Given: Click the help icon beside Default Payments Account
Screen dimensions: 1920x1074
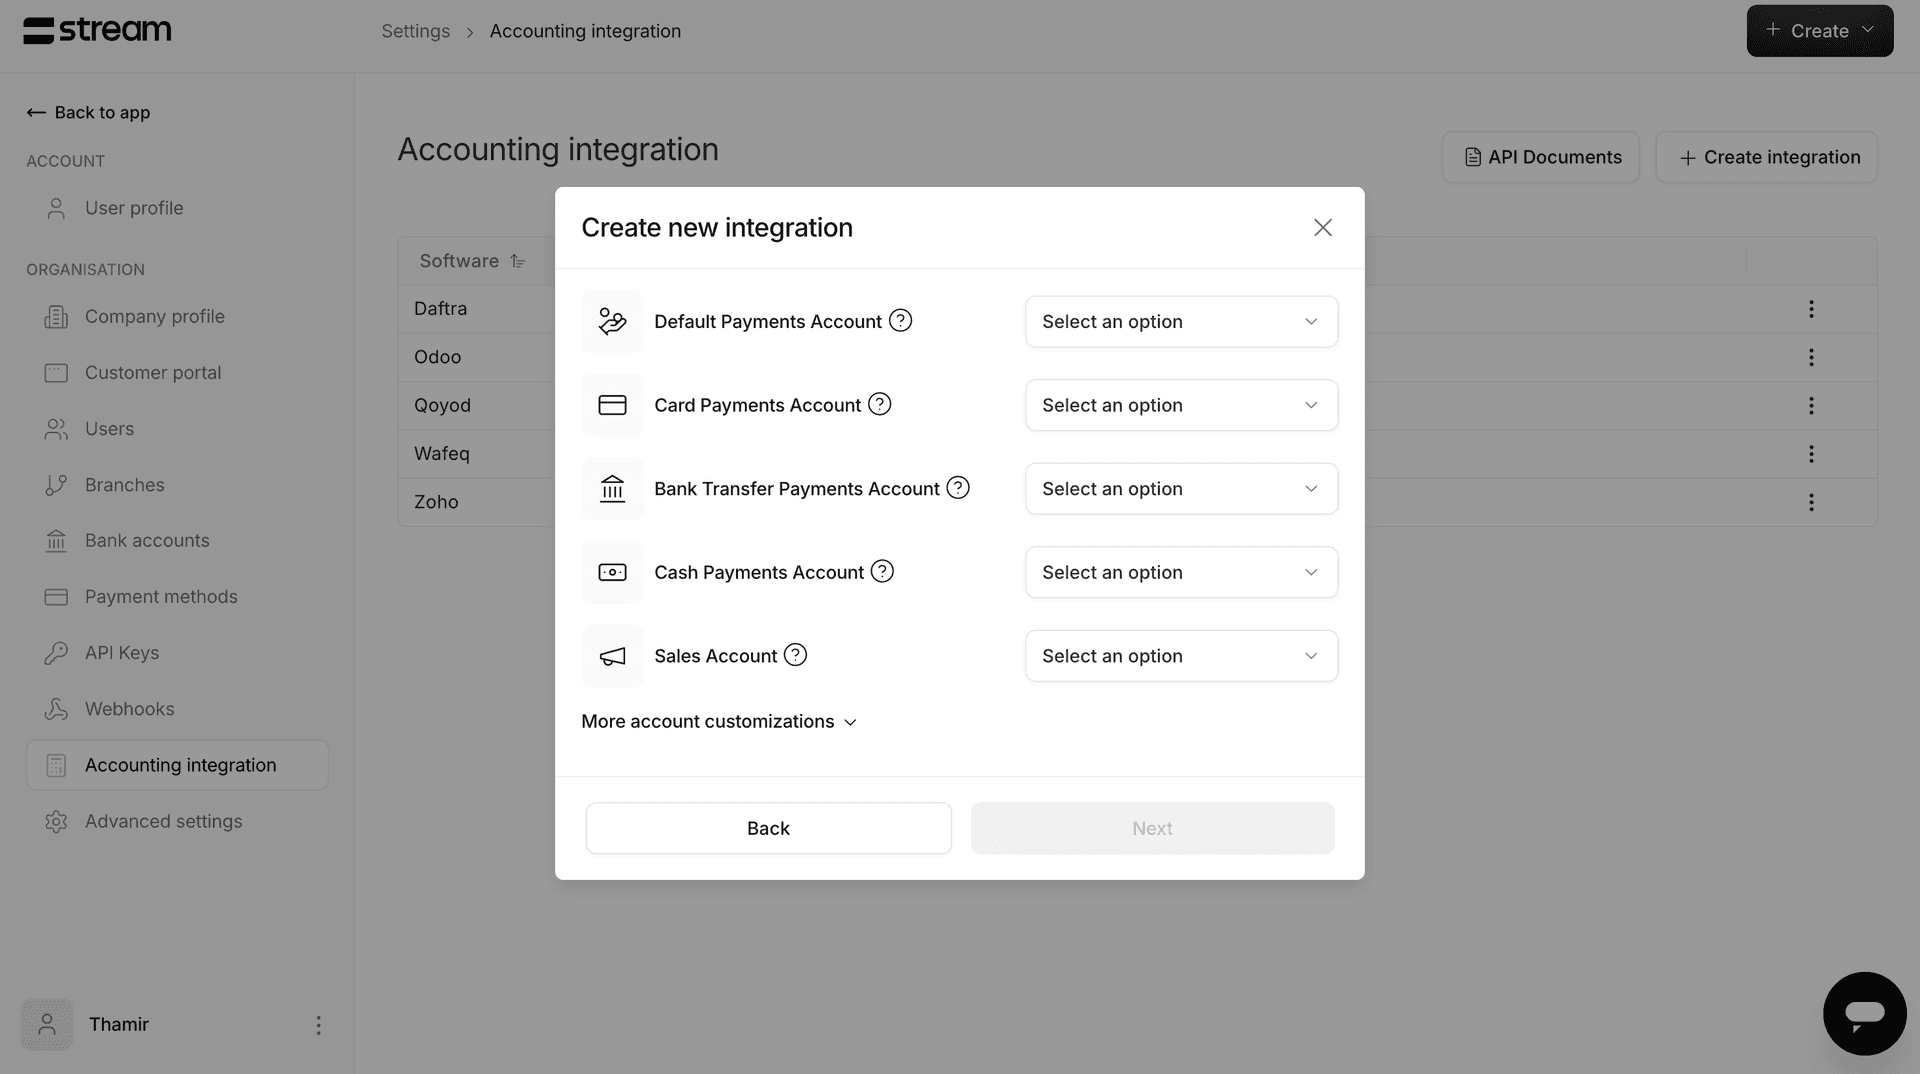Looking at the screenshot, I should [x=900, y=321].
